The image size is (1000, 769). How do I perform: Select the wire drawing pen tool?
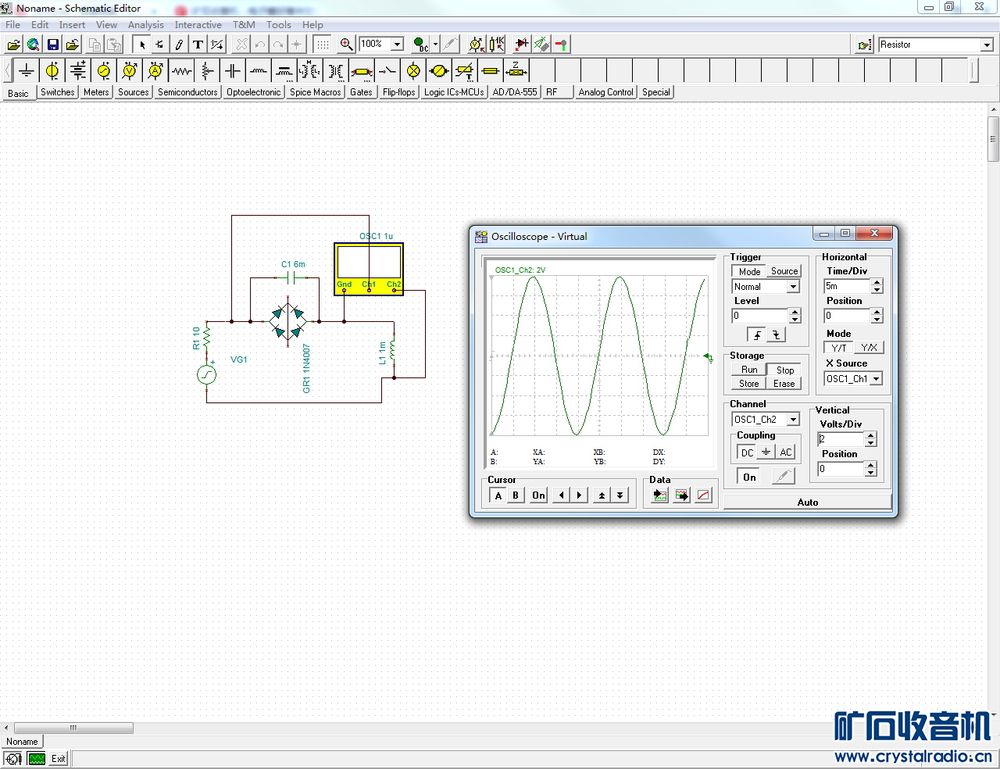pos(179,44)
